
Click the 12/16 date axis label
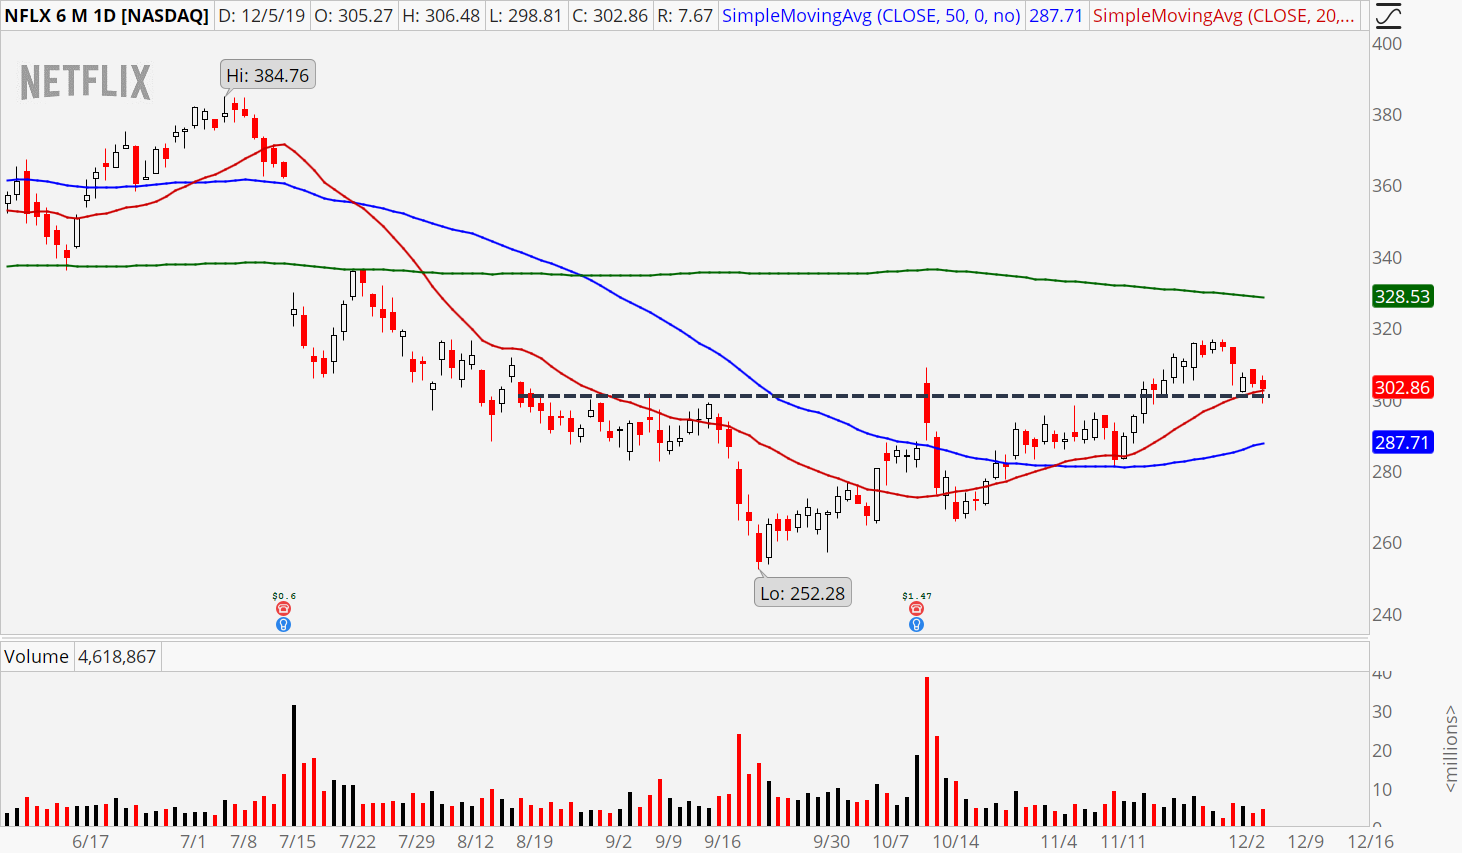(1370, 841)
